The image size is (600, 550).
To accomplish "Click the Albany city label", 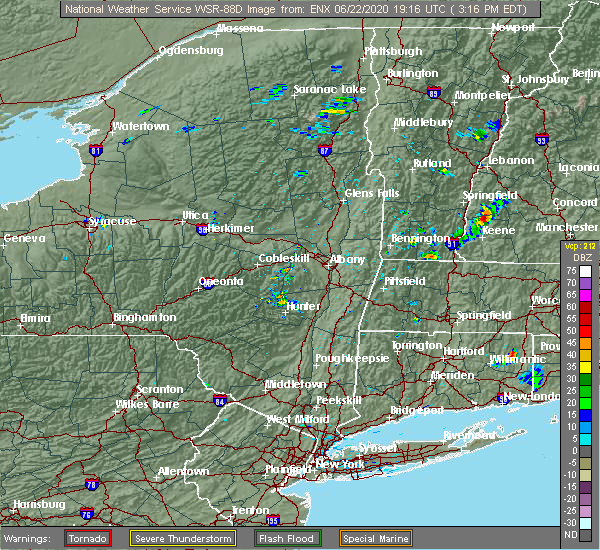I will 347,259.
